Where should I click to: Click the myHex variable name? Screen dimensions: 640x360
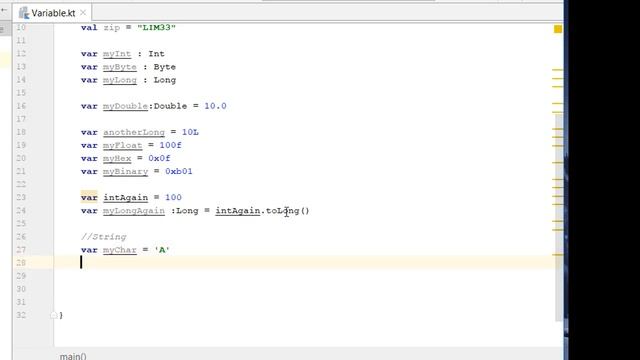click(117, 158)
